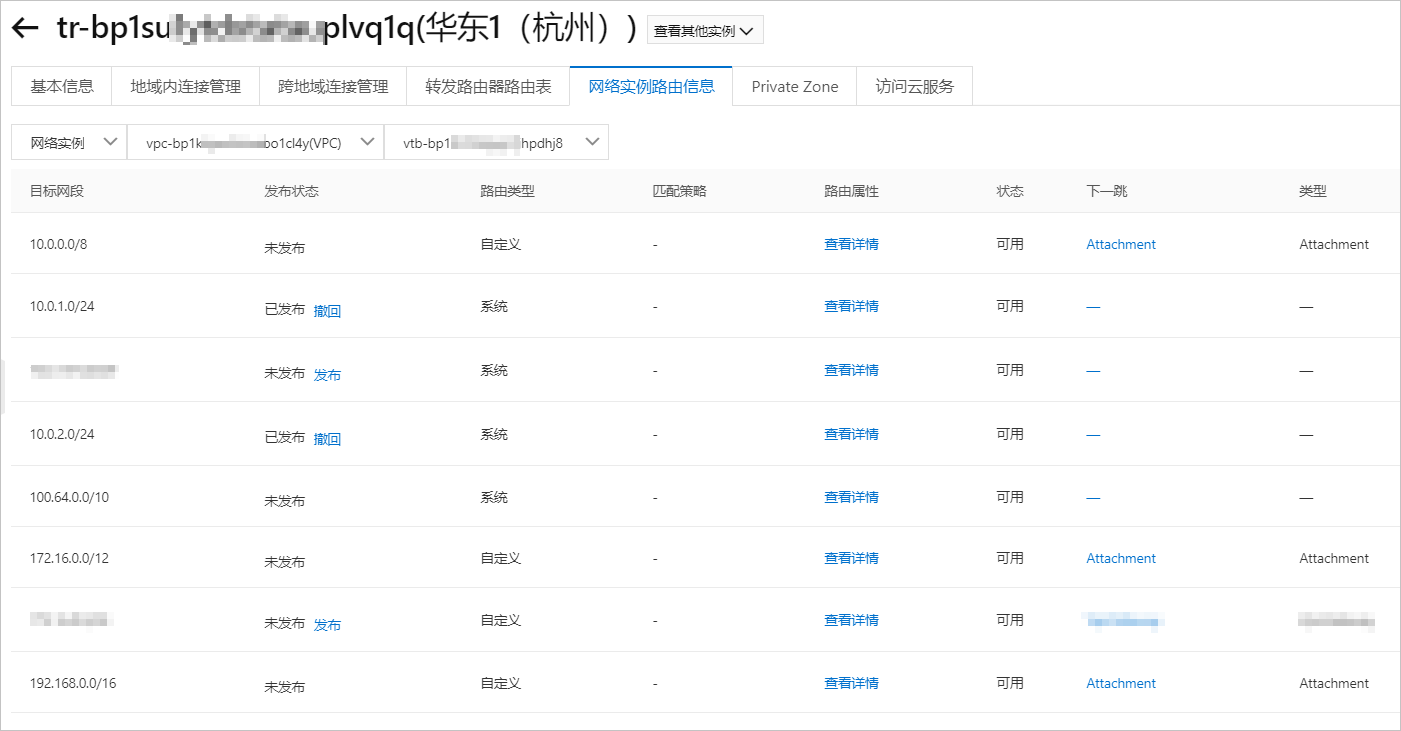
Task: View 查看详情 for the 10.0.0.0/8 route
Action: click(x=851, y=244)
